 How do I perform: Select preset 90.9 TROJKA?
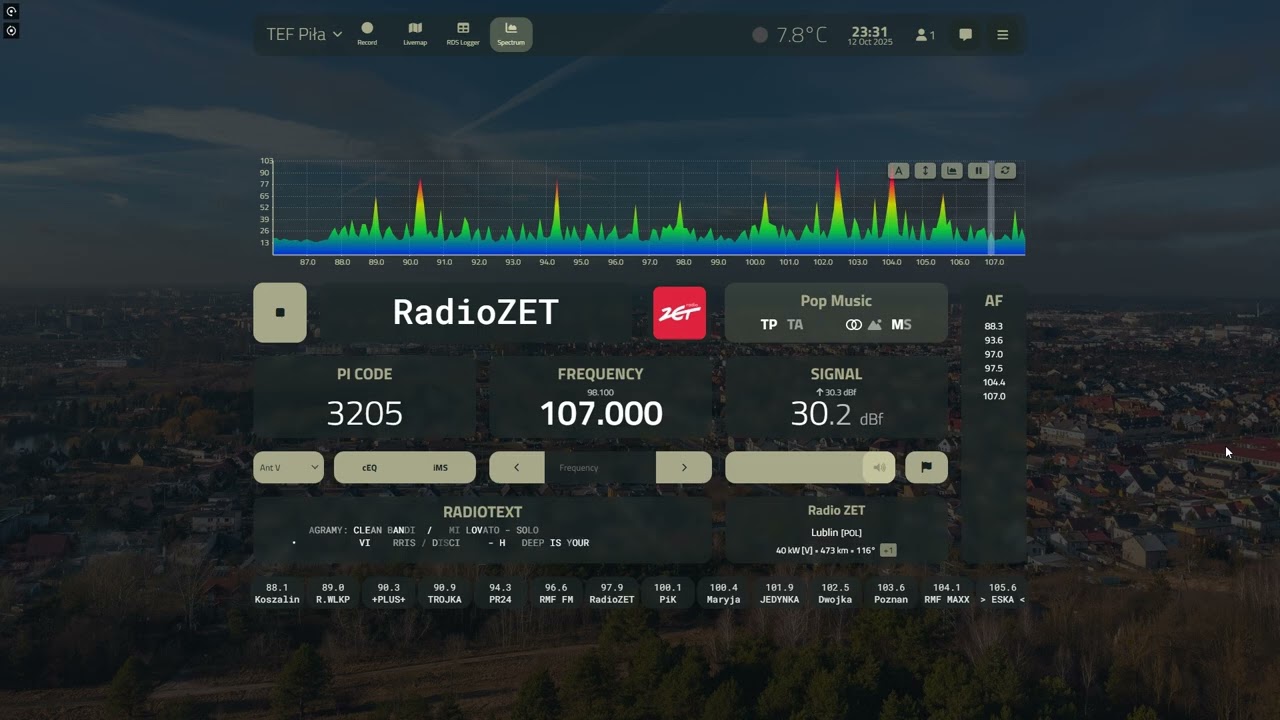tap(444, 594)
